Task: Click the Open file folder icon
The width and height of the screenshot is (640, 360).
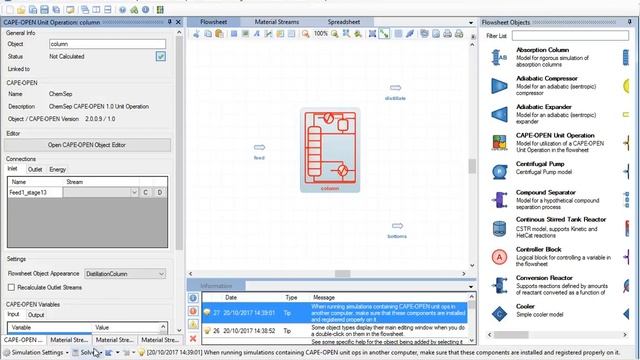Action: point(21,9)
